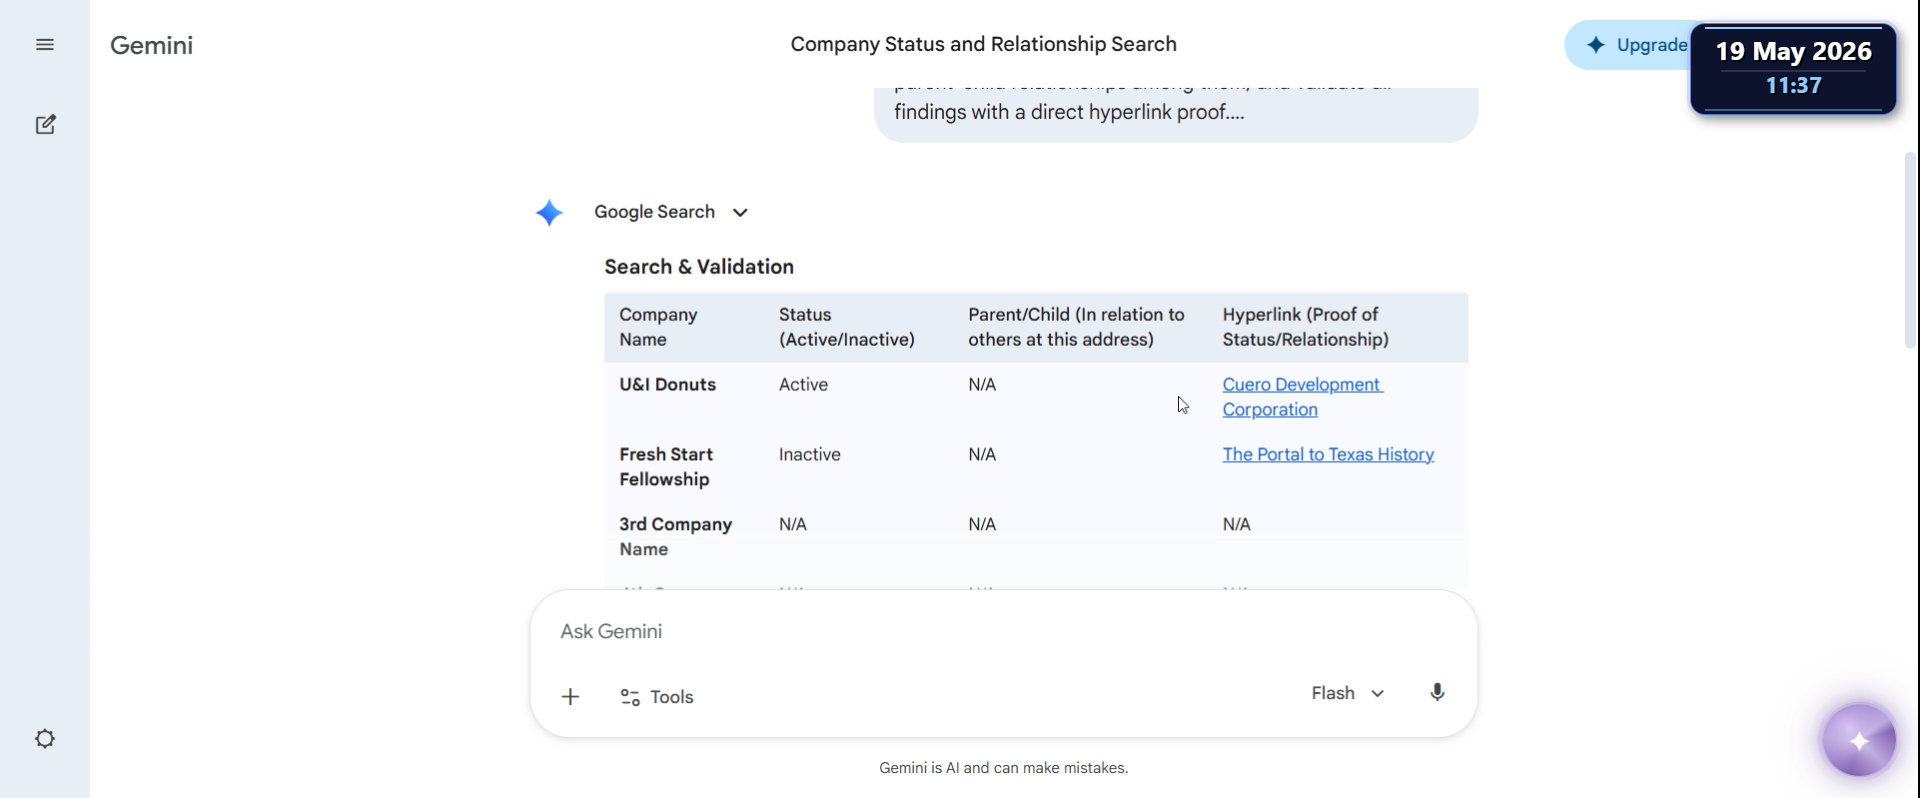1920x798 pixels.
Task: Click the conversation title Company Status and Relationship Search
Action: [983, 44]
